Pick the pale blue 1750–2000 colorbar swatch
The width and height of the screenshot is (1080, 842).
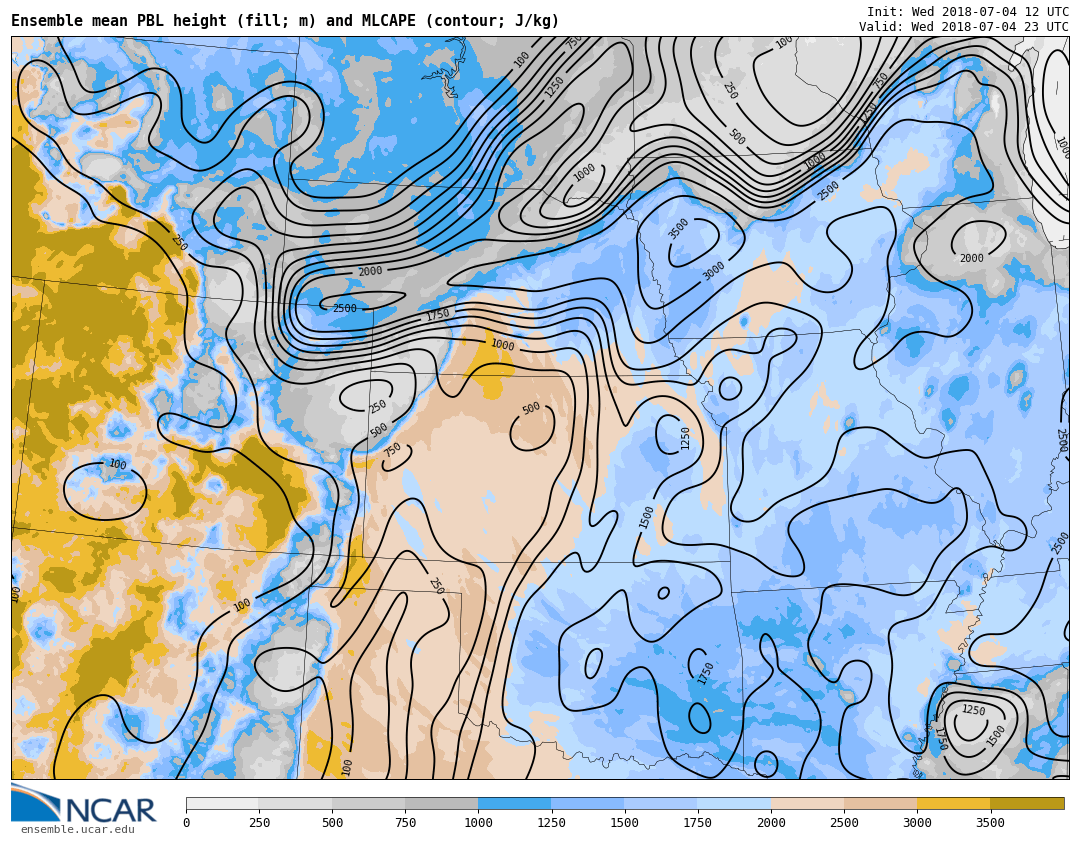(734, 803)
